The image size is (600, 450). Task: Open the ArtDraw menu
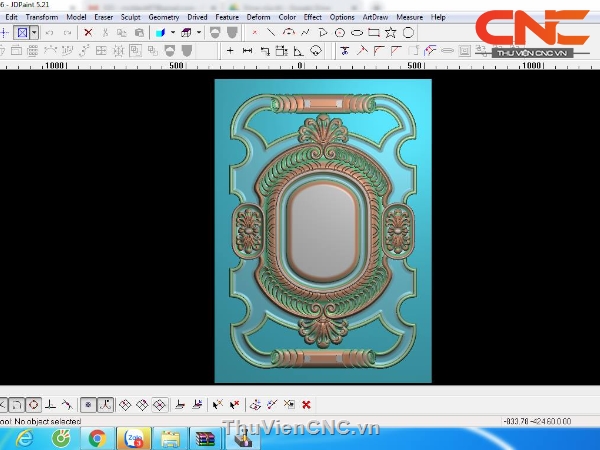tap(376, 17)
